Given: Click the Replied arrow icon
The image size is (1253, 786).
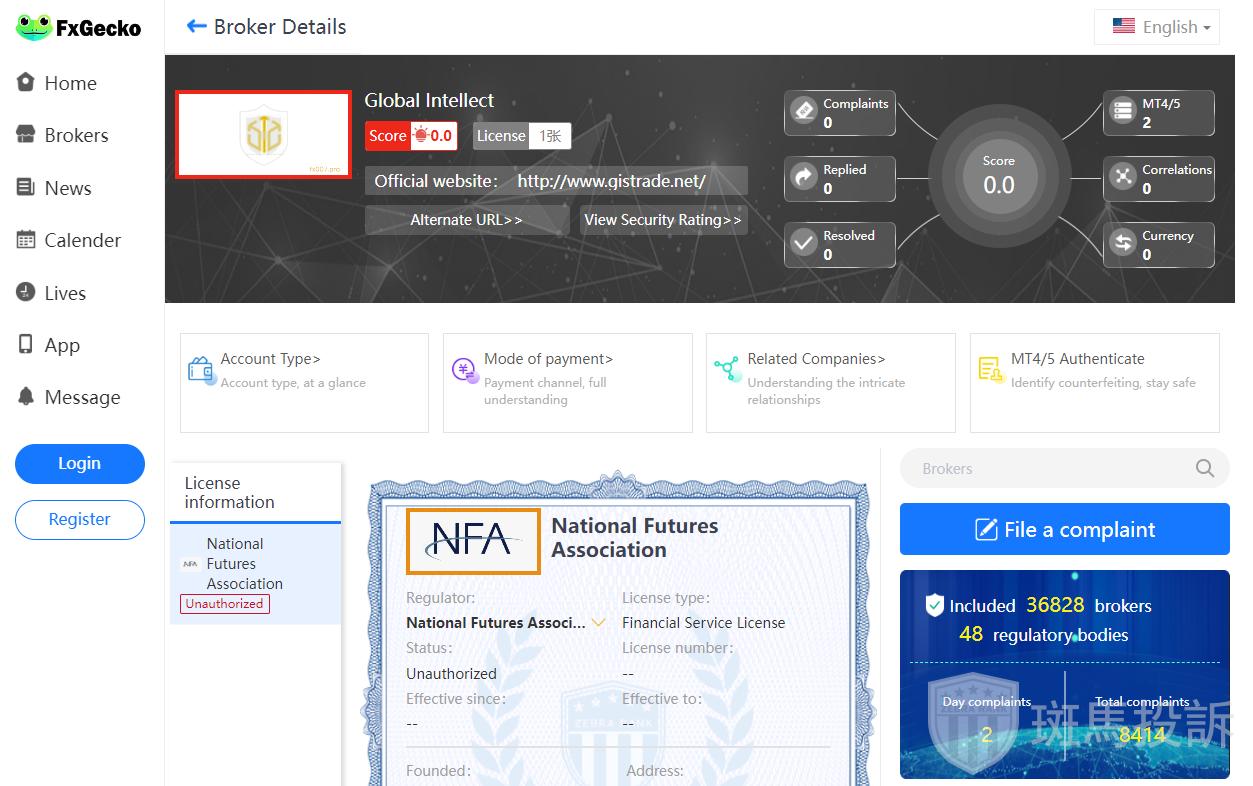Looking at the screenshot, I should tap(804, 177).
